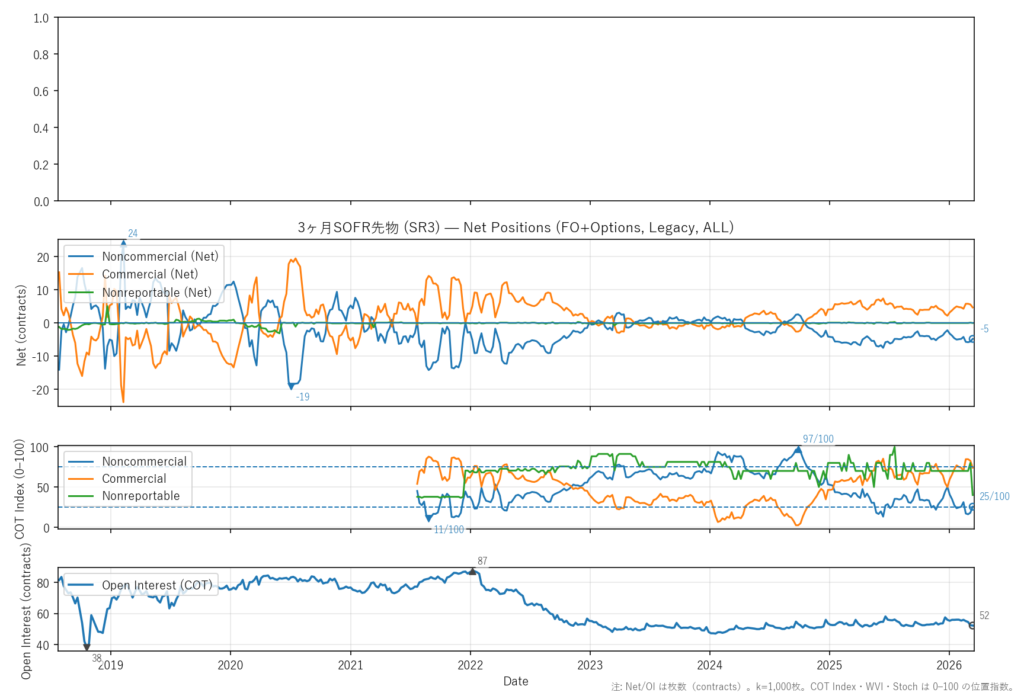Click the 2025 tick on the Date axis
This screenshot has width=1024, height=699.
829,664
